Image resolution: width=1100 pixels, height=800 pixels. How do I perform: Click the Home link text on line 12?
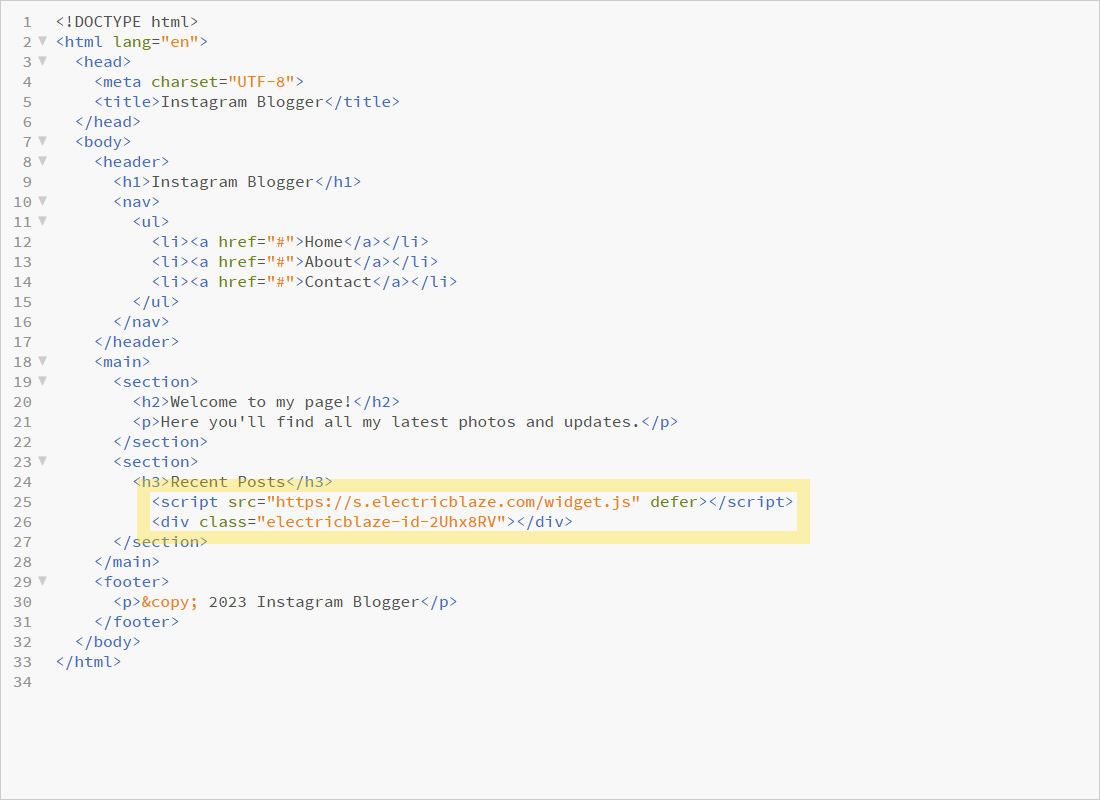[x=323, y=242]
